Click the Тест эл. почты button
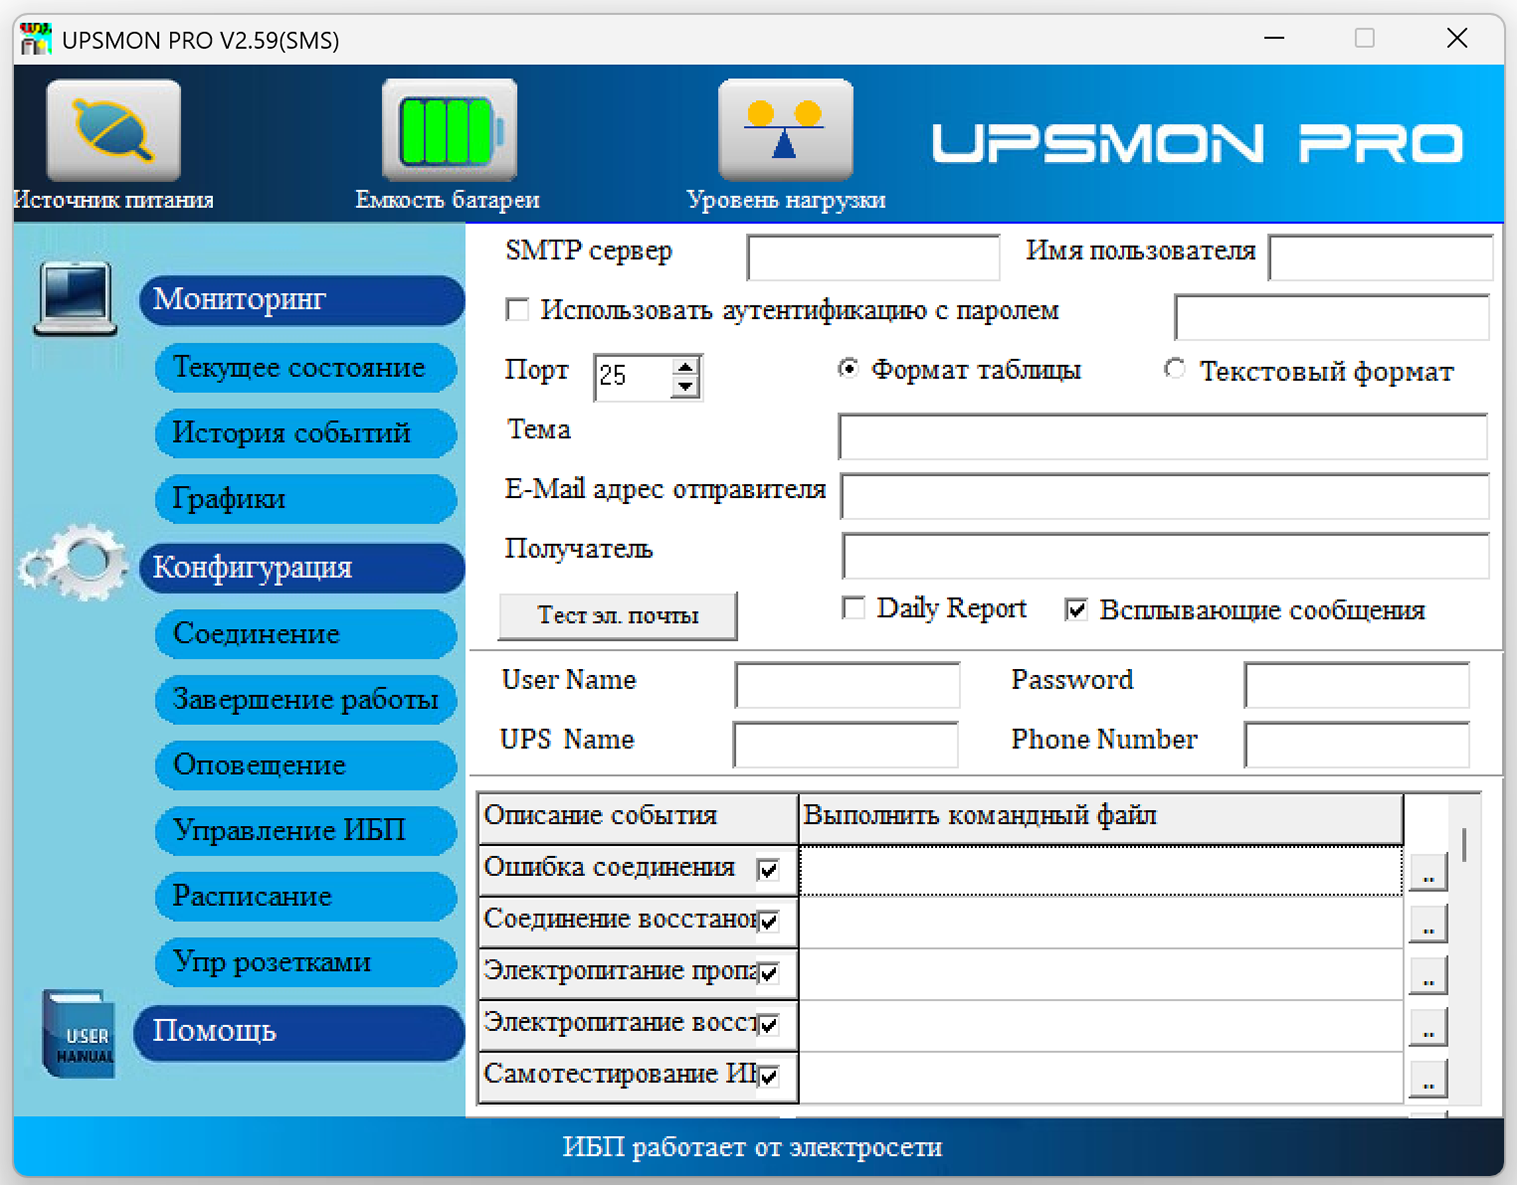Screen dimensions: 1517x1185 click(618, 615)
